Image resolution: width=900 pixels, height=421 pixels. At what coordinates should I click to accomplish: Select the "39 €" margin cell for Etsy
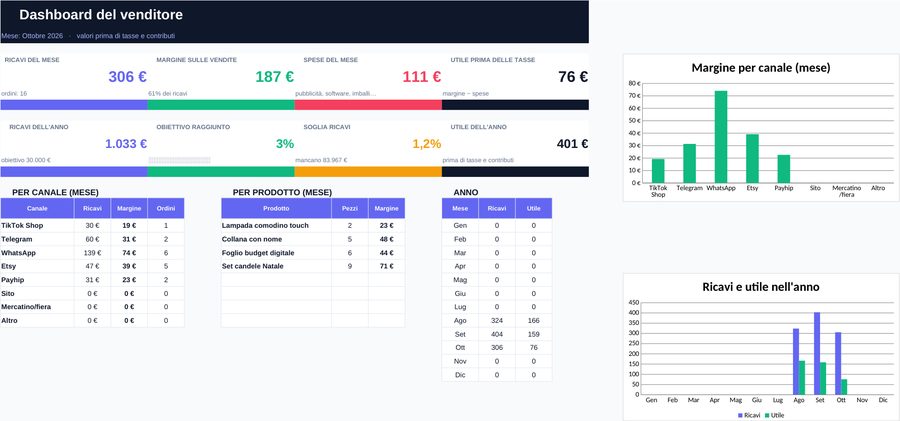click(129, 266)
